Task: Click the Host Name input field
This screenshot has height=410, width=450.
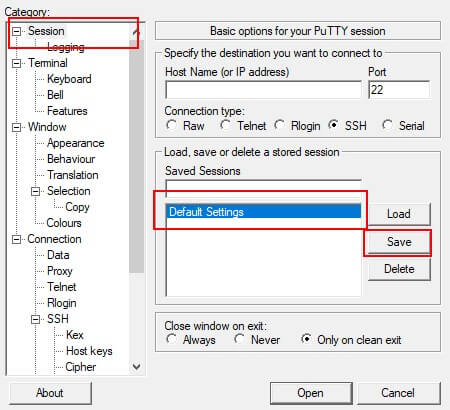Action: pyautogui.click(x=263, y=90)
